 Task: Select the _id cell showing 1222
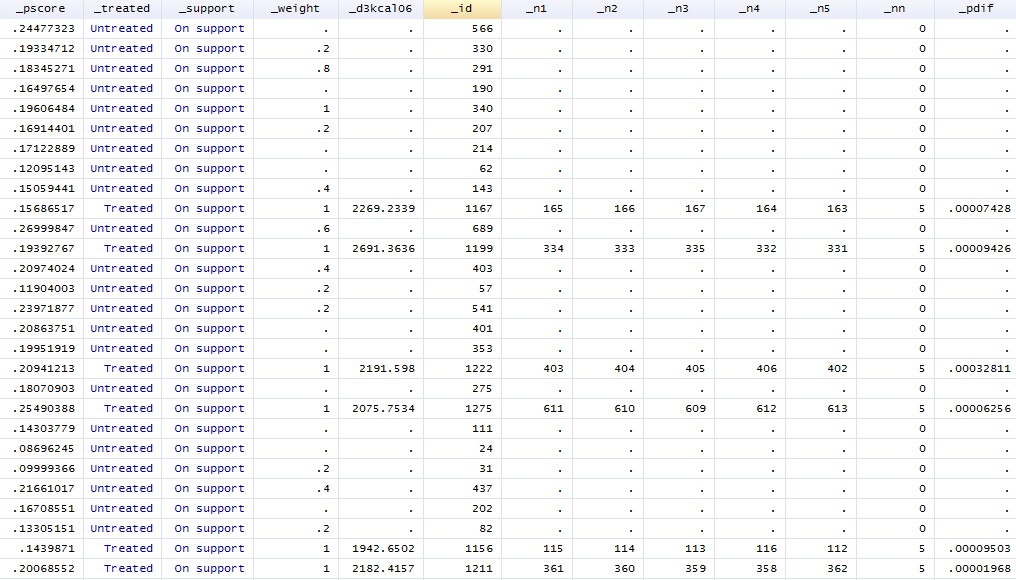pos(462,369)
